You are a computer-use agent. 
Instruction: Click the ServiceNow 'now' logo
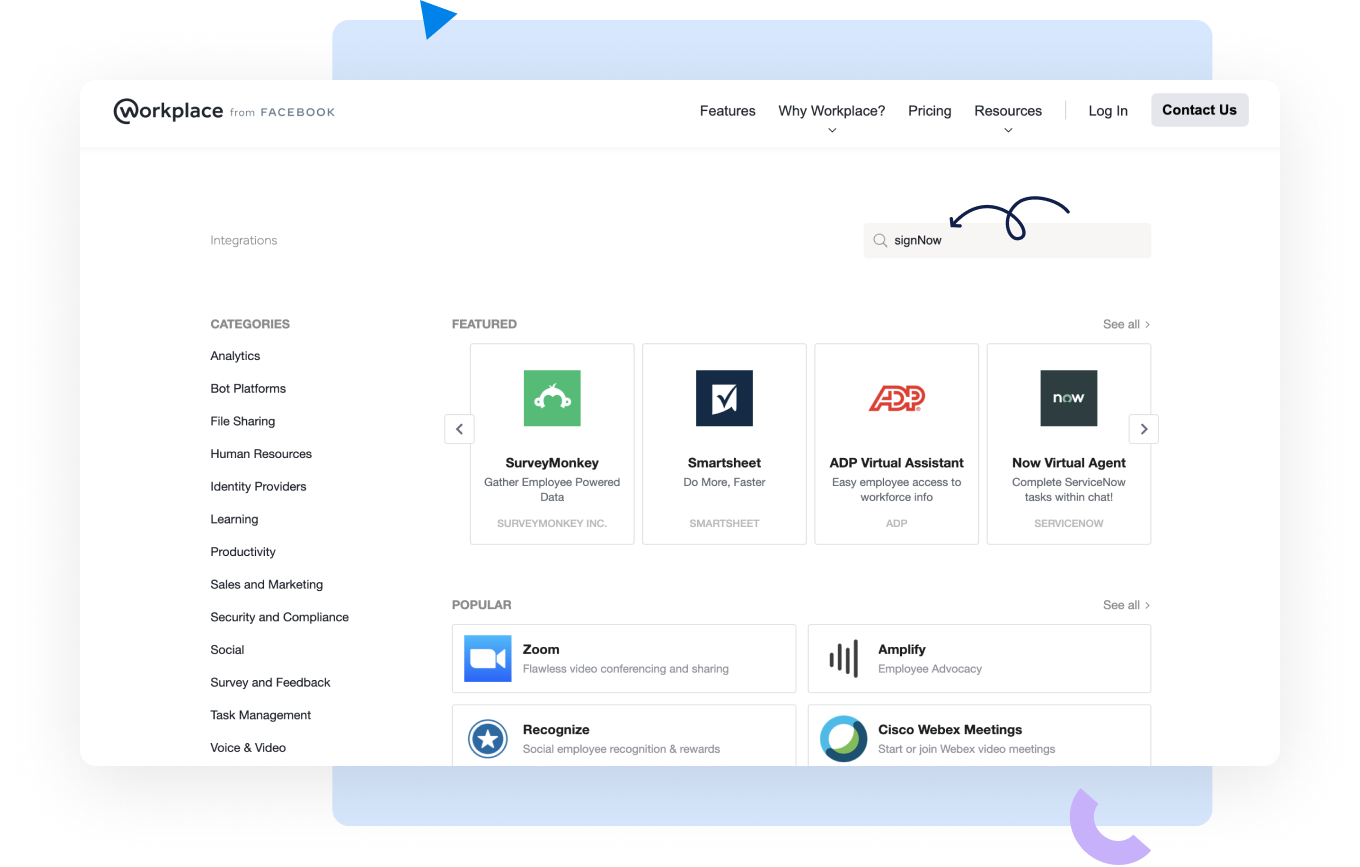coord(1068,398)
